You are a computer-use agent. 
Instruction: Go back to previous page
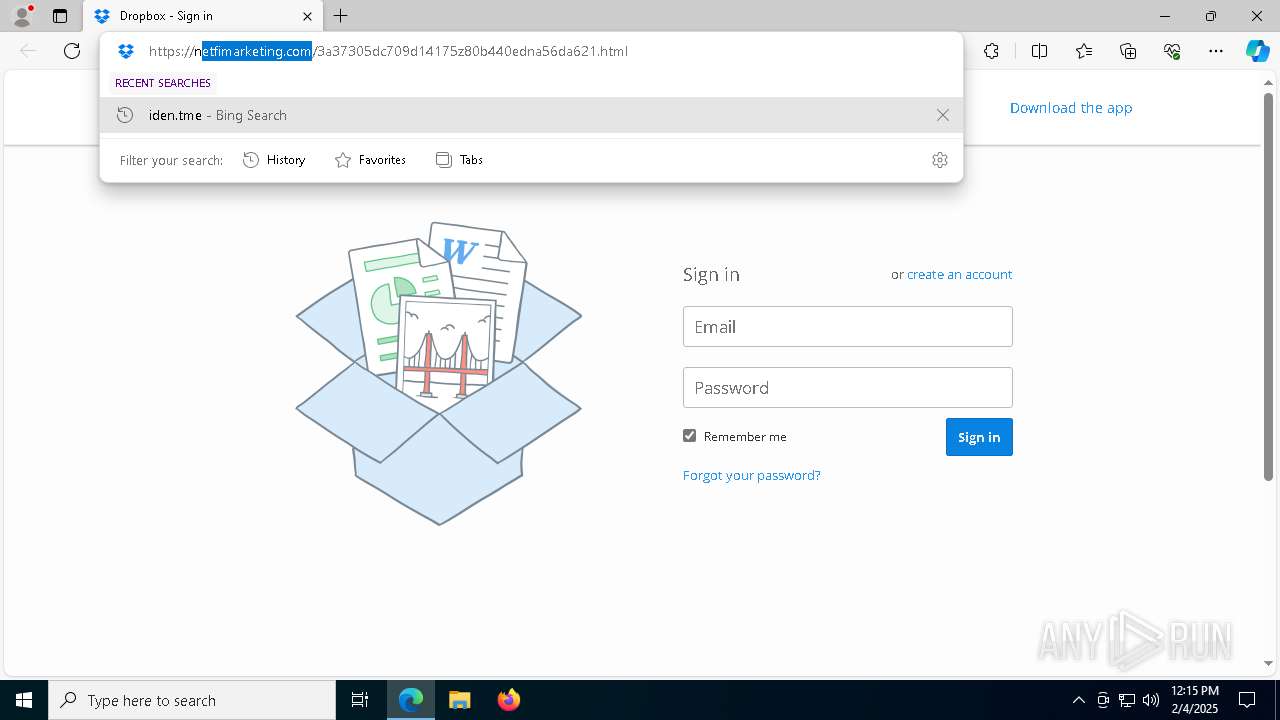28,51
